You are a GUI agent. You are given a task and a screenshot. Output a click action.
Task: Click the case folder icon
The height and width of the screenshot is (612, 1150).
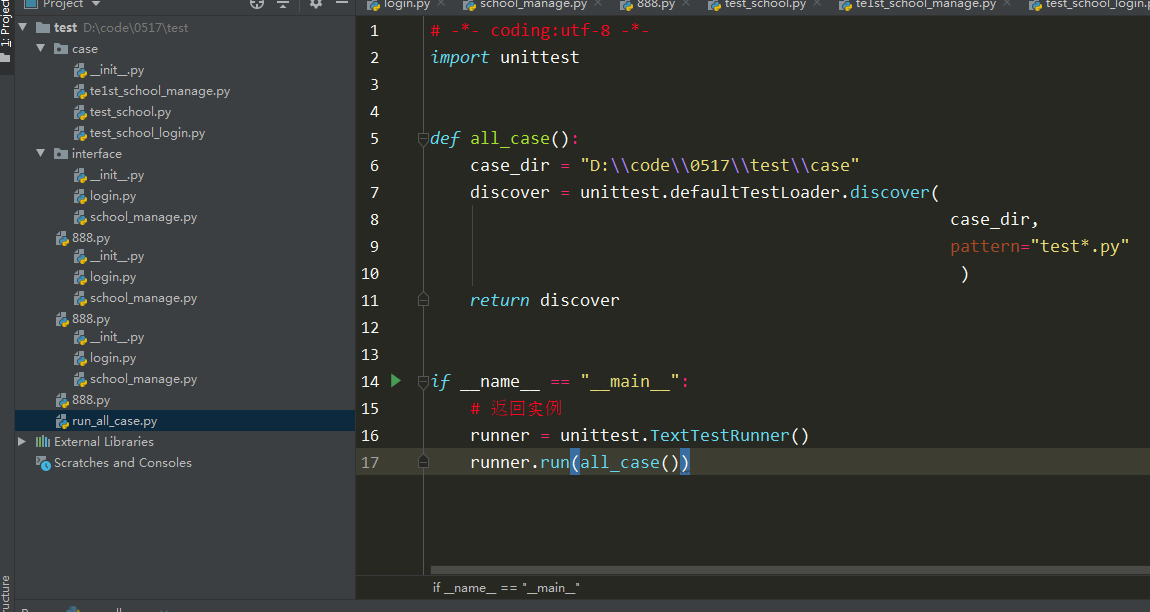coord(61,49)
